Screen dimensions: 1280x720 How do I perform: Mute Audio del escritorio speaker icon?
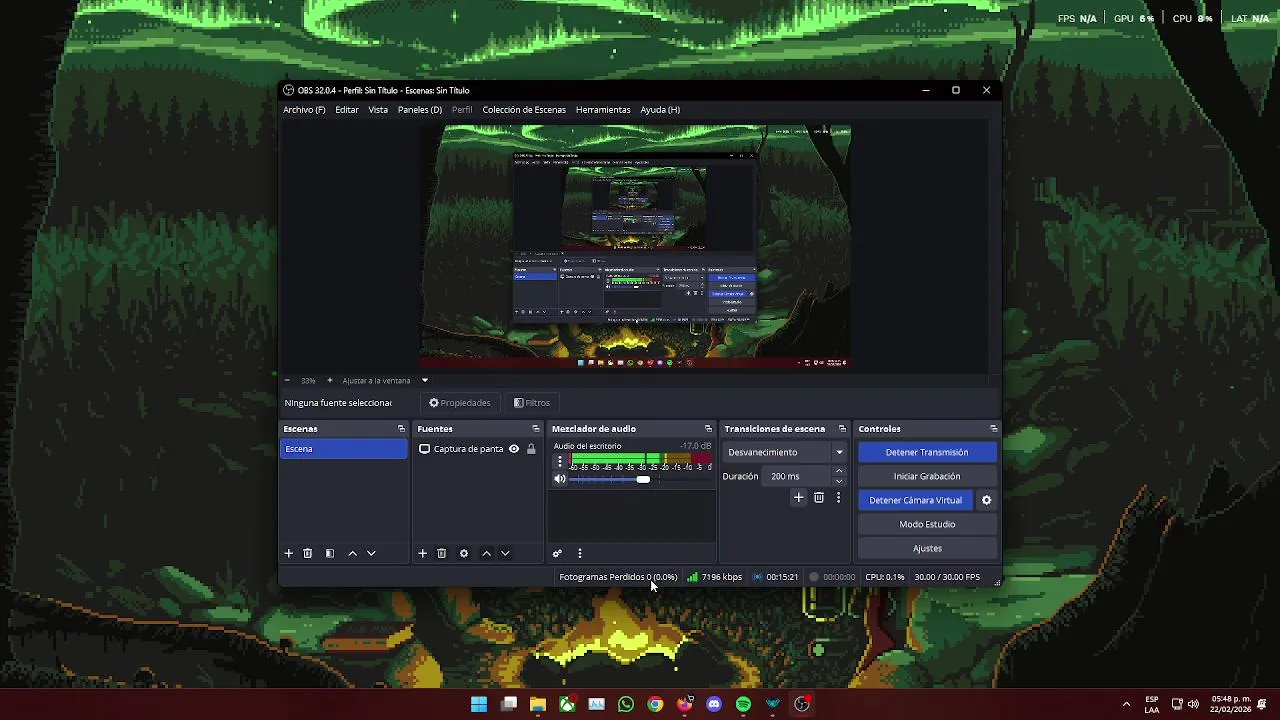pos(560,479)
